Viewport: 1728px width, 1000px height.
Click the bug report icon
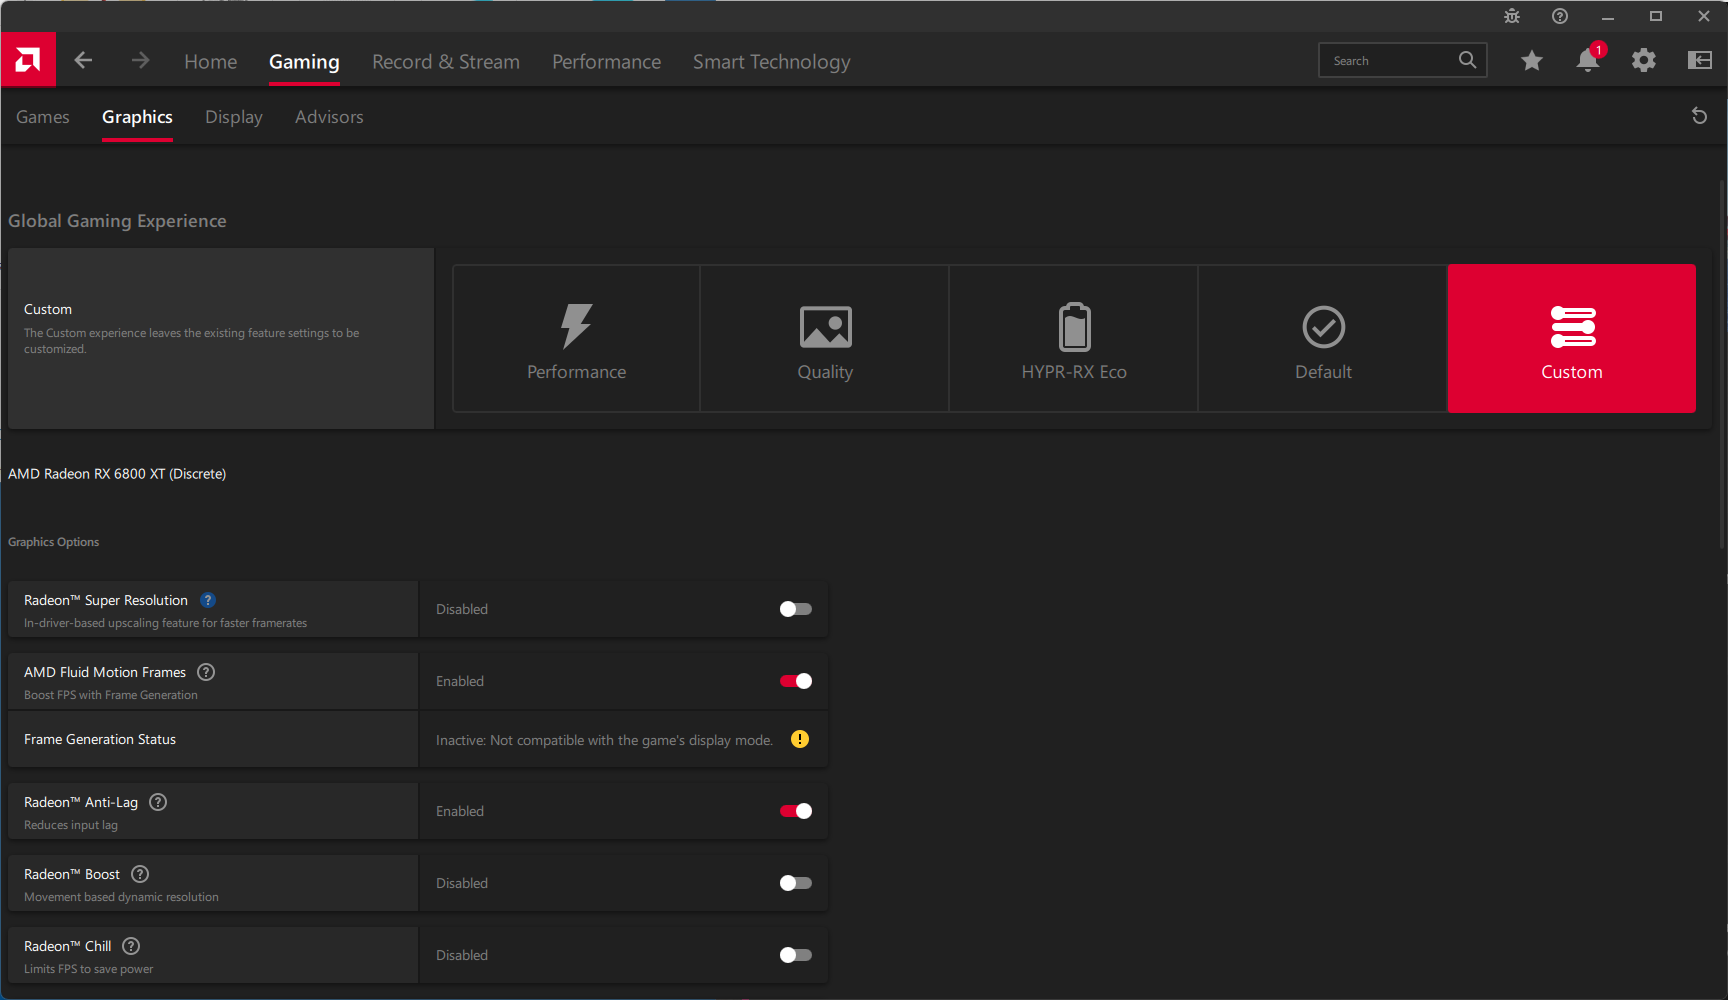point(1511,16)
